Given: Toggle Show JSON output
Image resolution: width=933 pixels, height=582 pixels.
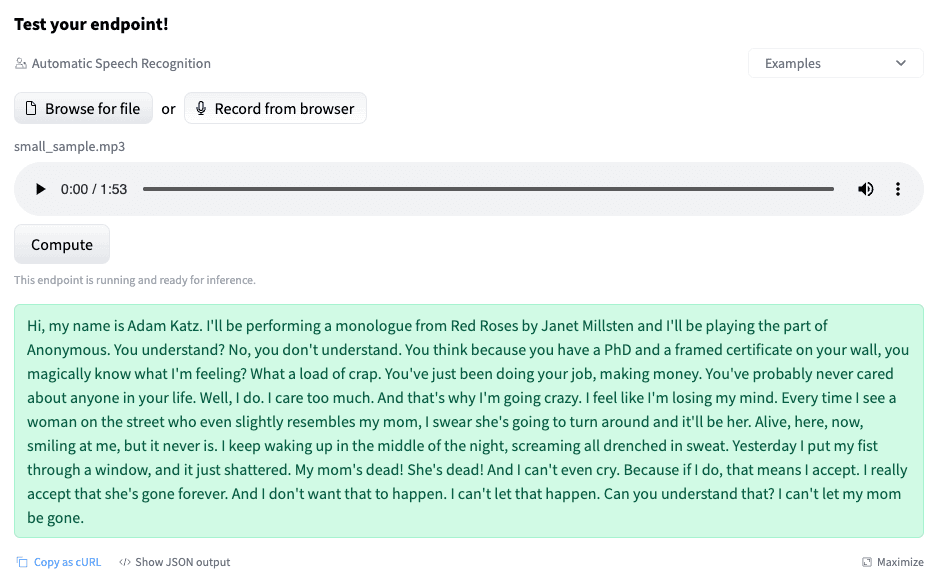Looking at the screenshot, I should (x=182, y=562).
